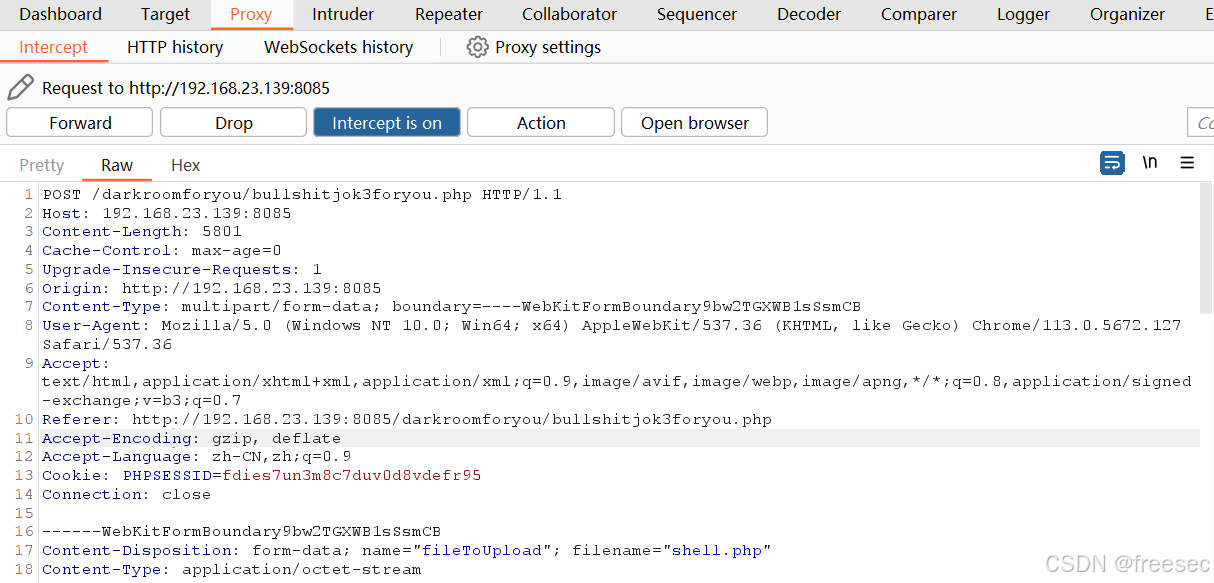Click the Accept-Language header line
The image size is (1214, 583).
197,457
